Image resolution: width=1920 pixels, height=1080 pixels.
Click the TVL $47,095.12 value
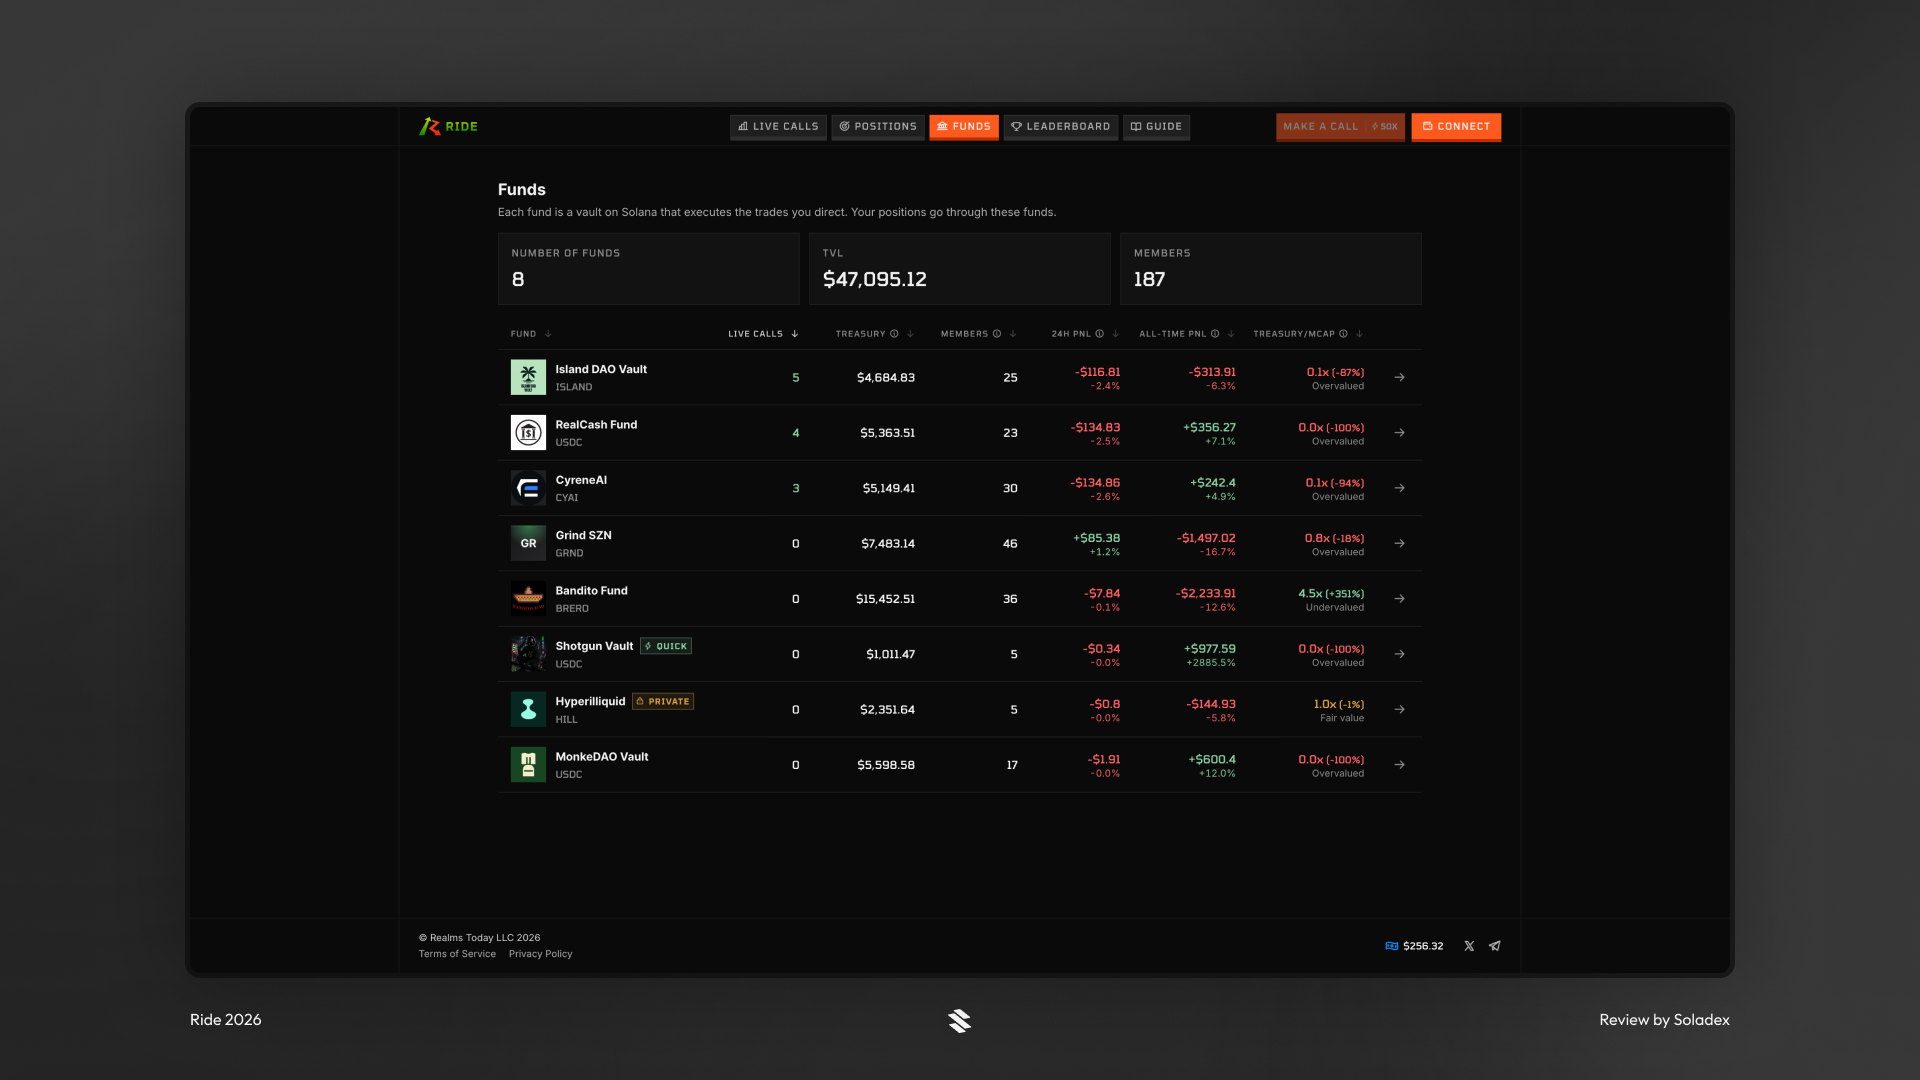pos(874,280)
